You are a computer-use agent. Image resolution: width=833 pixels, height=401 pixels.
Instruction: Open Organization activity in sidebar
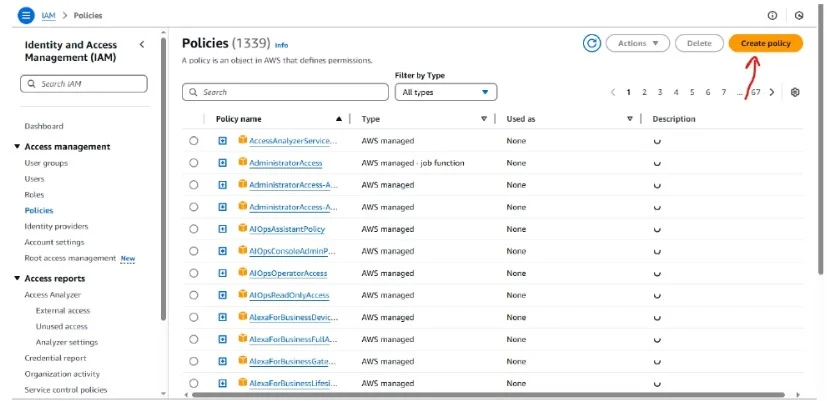(x=62, y=374)
